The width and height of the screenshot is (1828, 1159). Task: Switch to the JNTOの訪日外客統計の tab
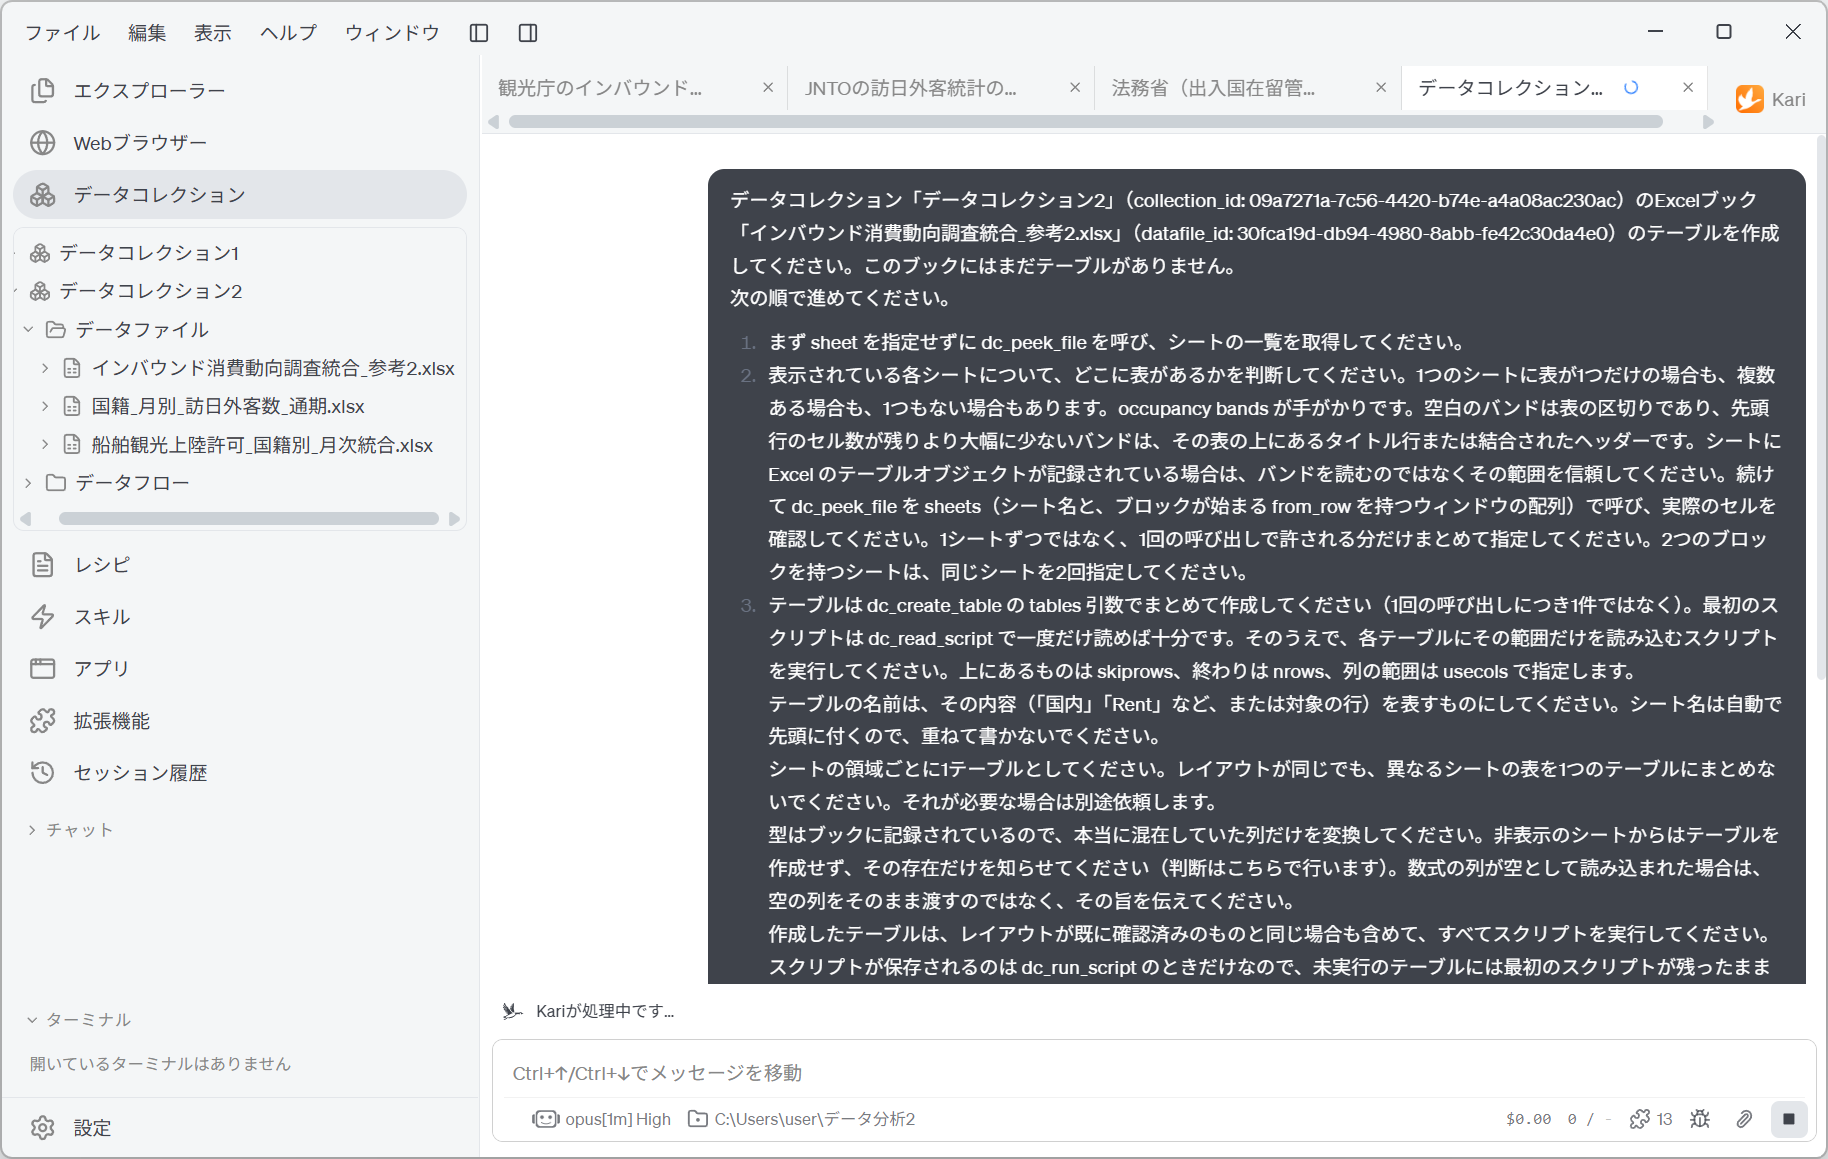[x=942, y=88]
